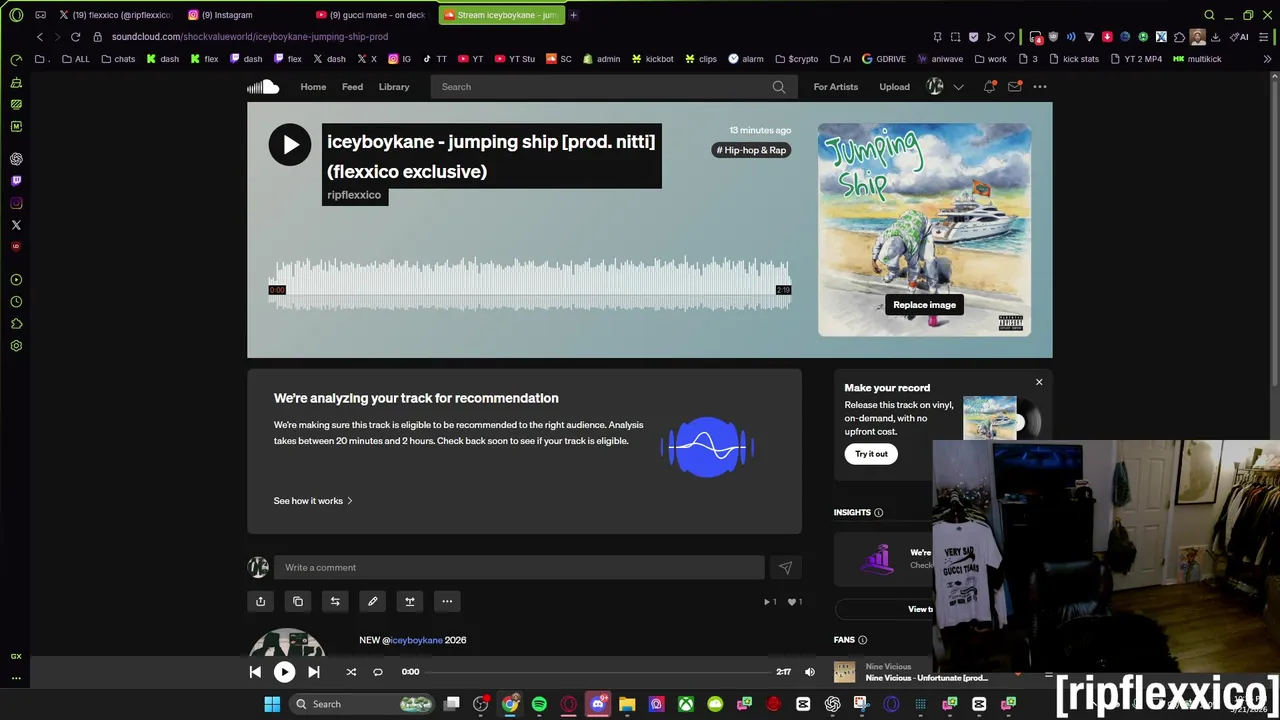Open the three-dot header menu

coord(1040,87)
